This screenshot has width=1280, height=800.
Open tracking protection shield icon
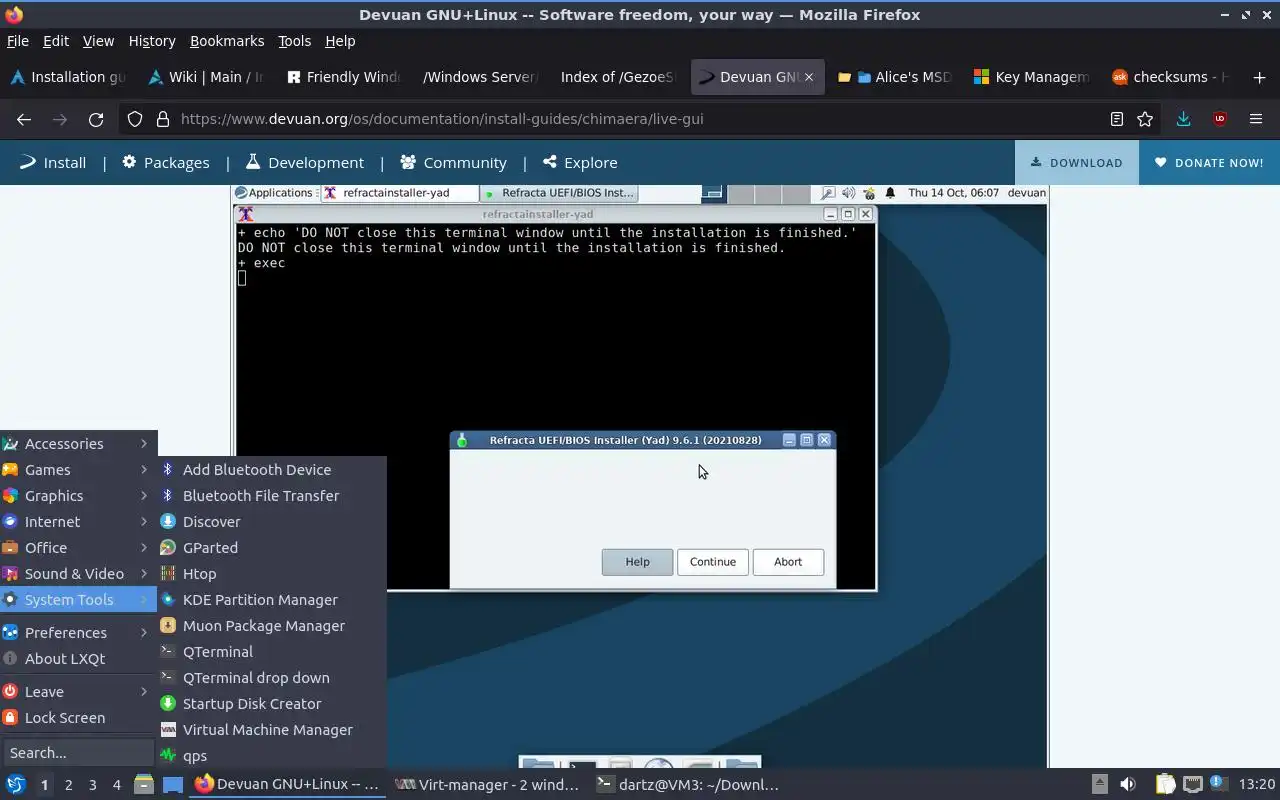(135, 119)
